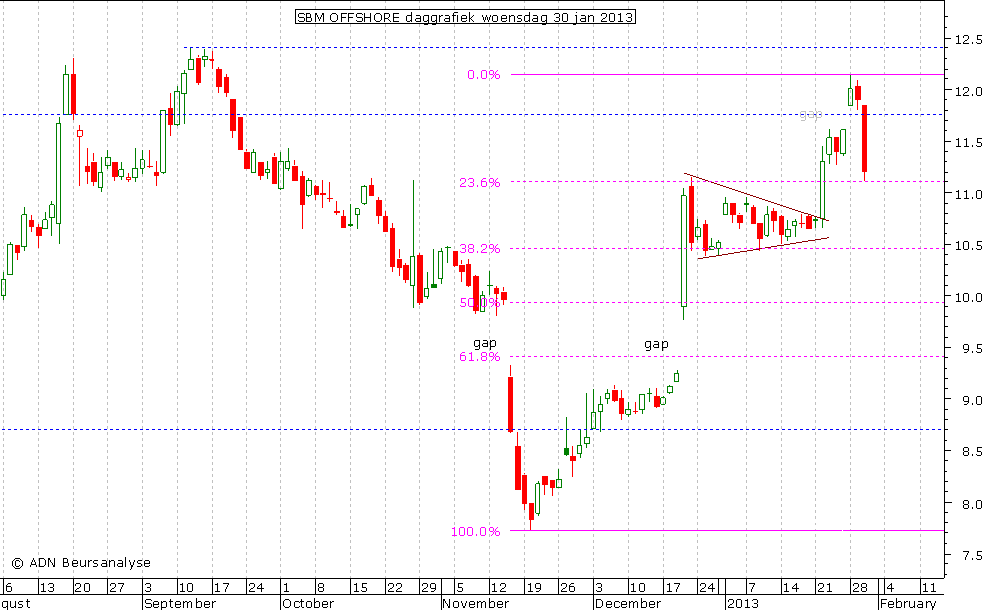Click date label 4 above February
Viewport: 985px width, 610px height.
890,588
